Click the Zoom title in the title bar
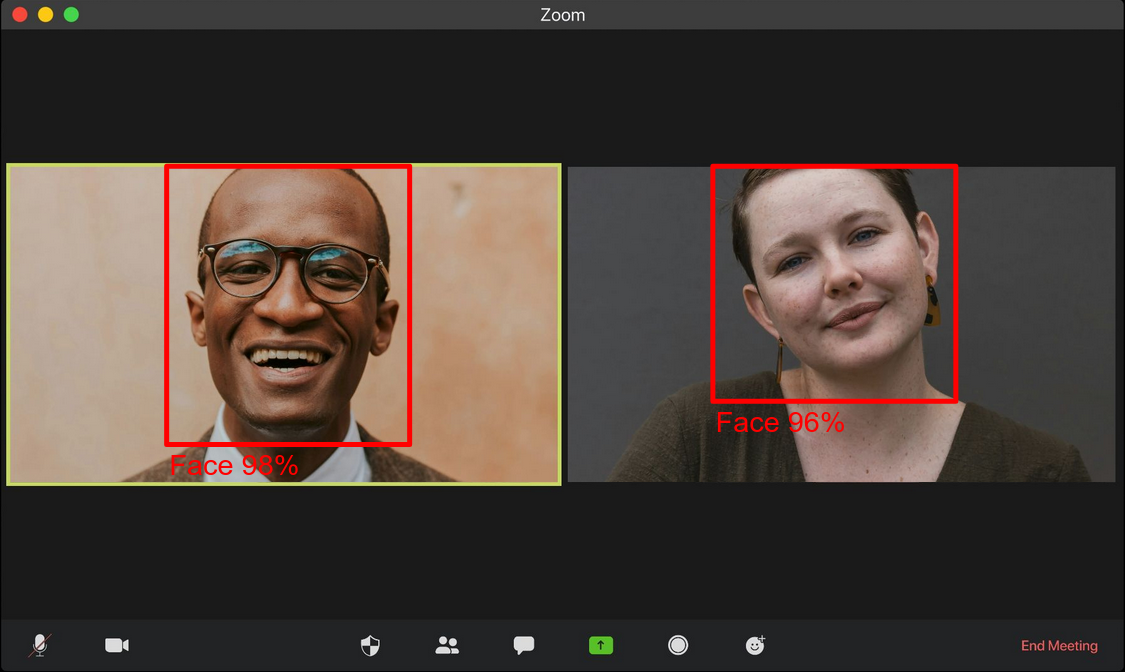The height and width of the screenshot is (672, 1125). pos(562,15)
